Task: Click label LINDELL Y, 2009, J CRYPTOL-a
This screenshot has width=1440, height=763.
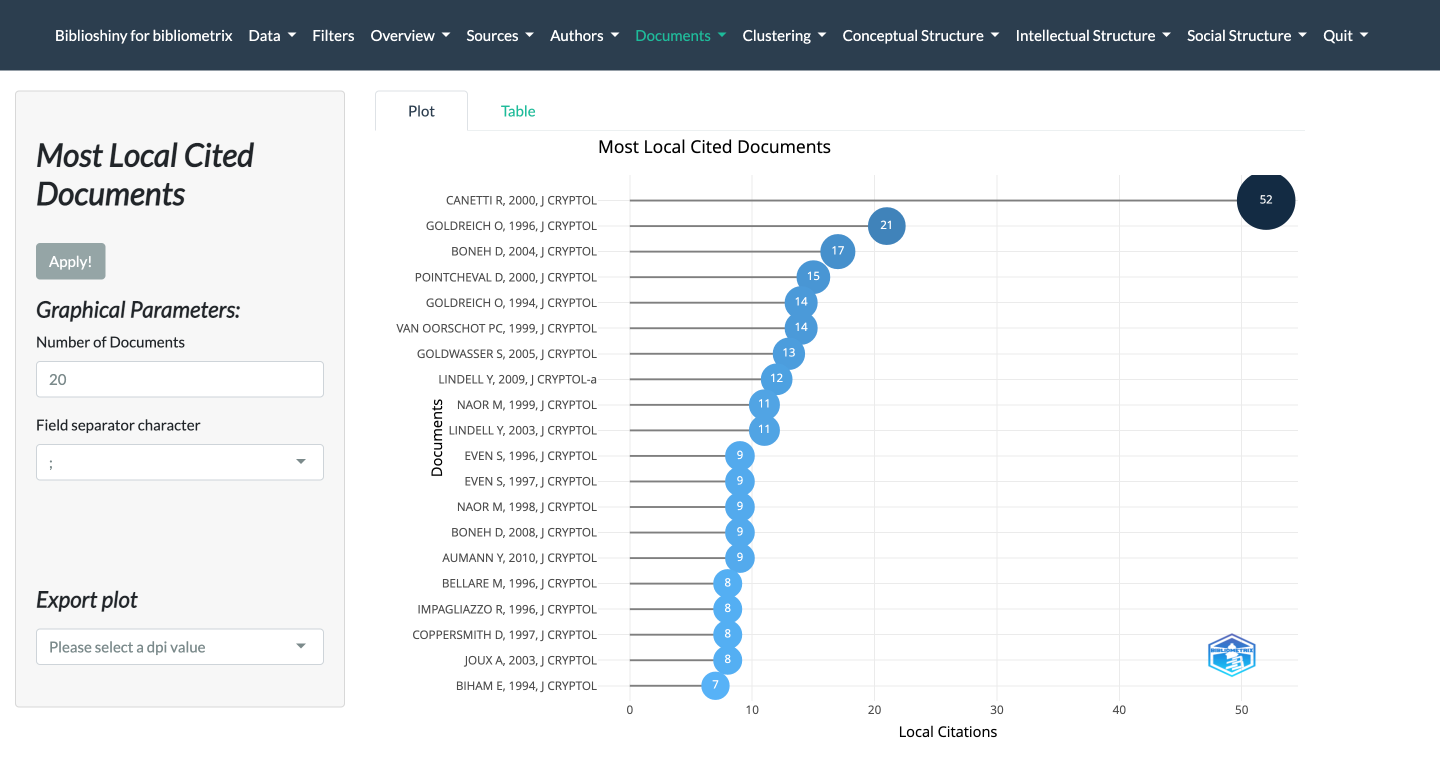Action: 518,379
